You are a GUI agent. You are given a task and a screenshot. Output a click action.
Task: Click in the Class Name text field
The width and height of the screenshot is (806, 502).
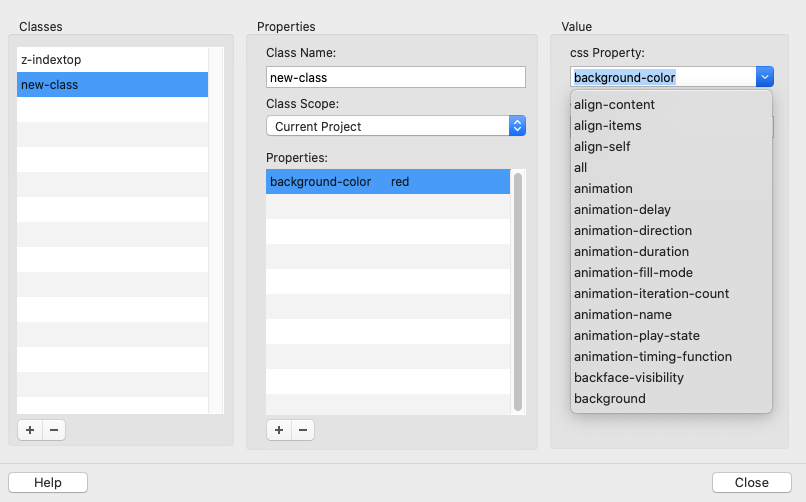pyautogui.click(x=395, y=77)
